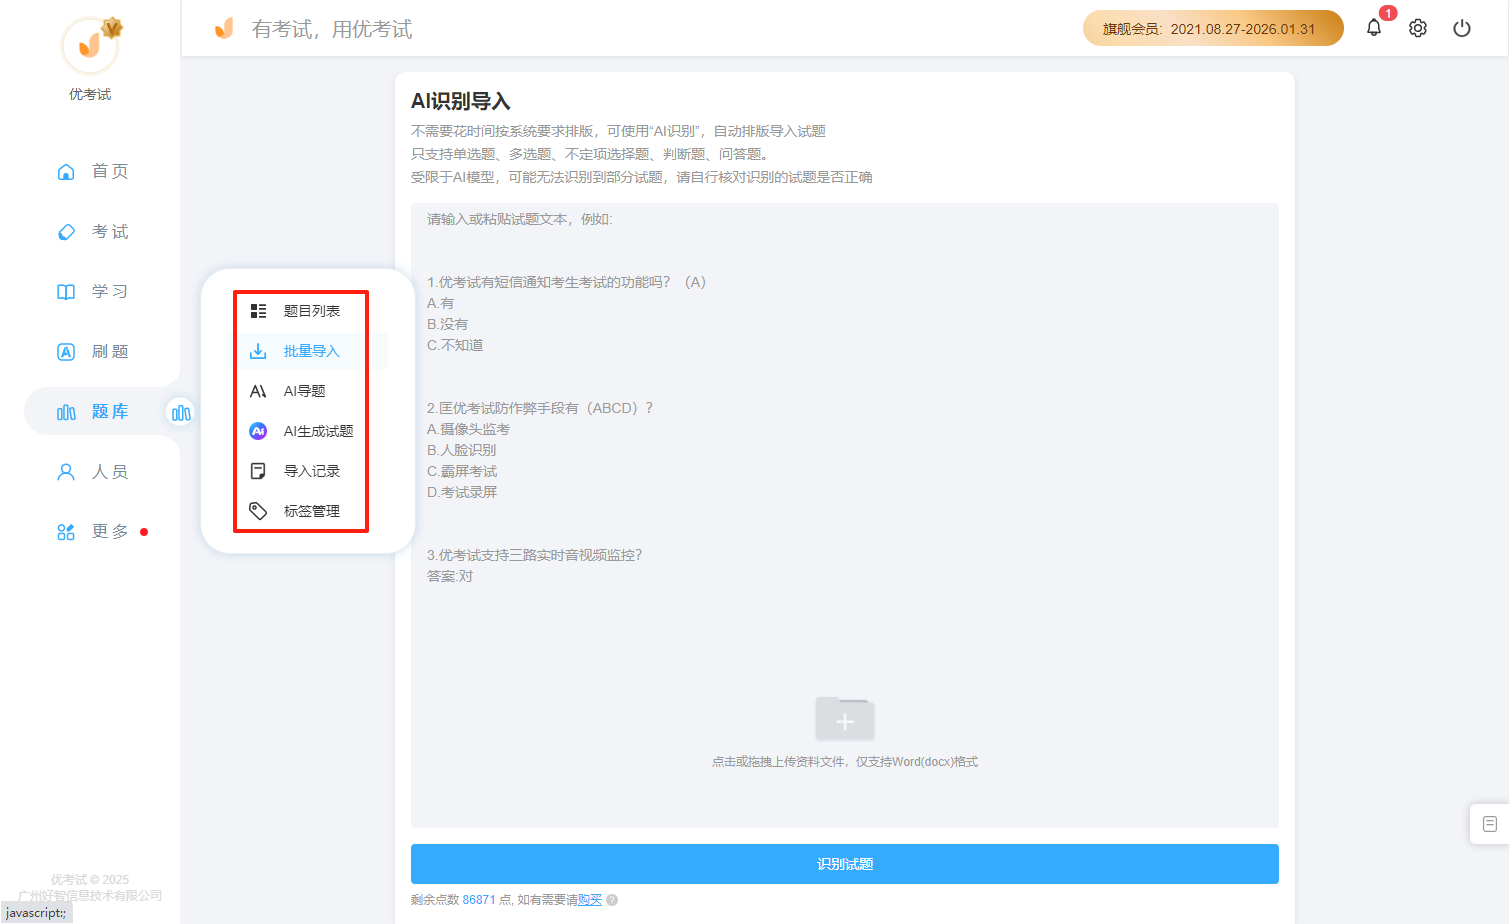Click the eraser icon beside 考试
Image resolution: width=1509 pixels, height=924 pixels.
(66, 232)
